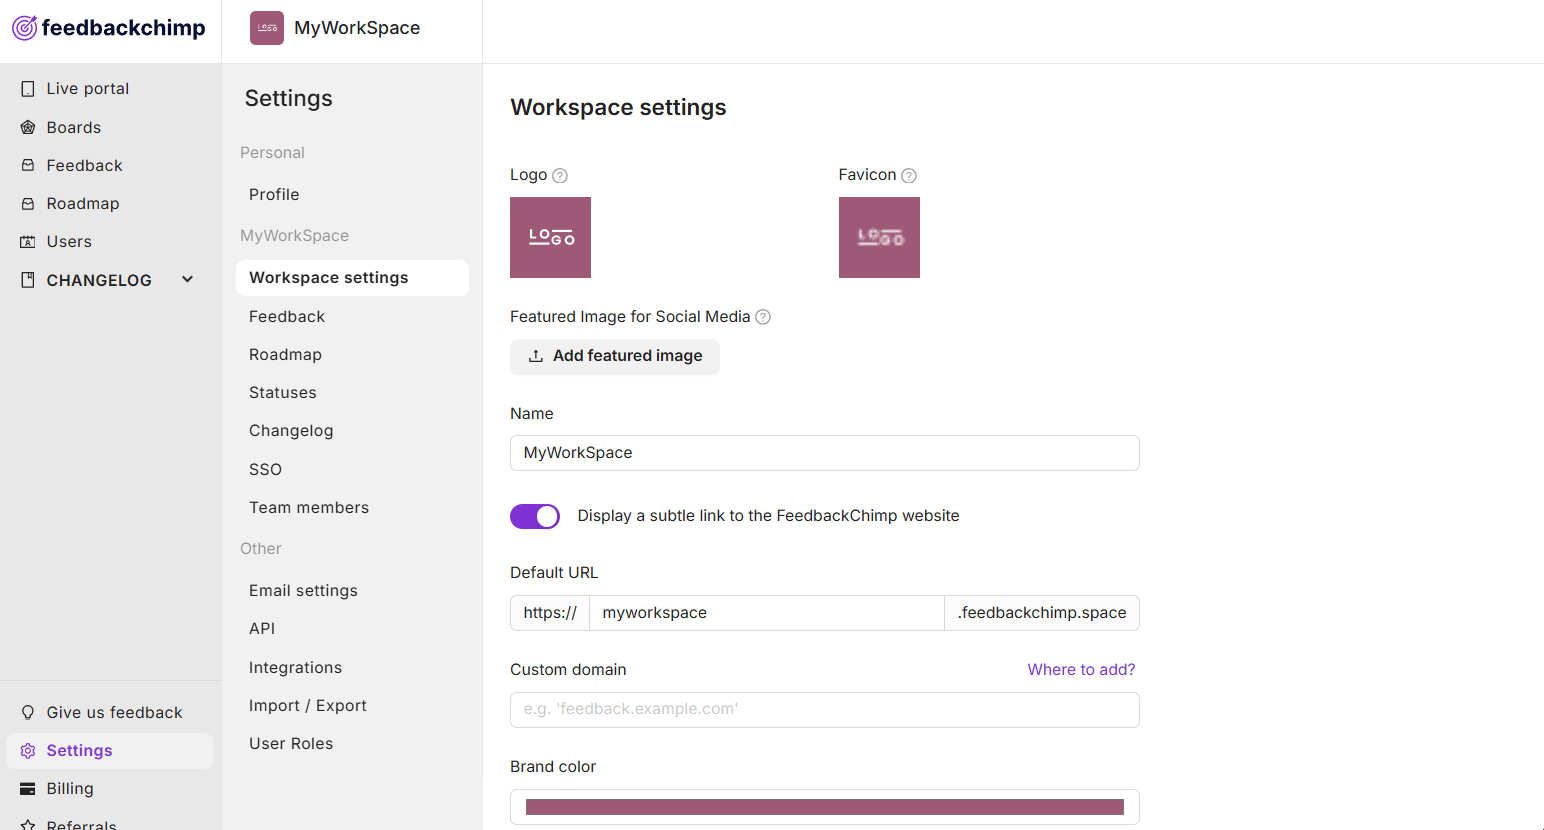Image resolution: width=1544 pixels, height=830 pixels.
Task: Click the Brand color swatch bar
Action: pyautogui.click(x=825, y=807)
